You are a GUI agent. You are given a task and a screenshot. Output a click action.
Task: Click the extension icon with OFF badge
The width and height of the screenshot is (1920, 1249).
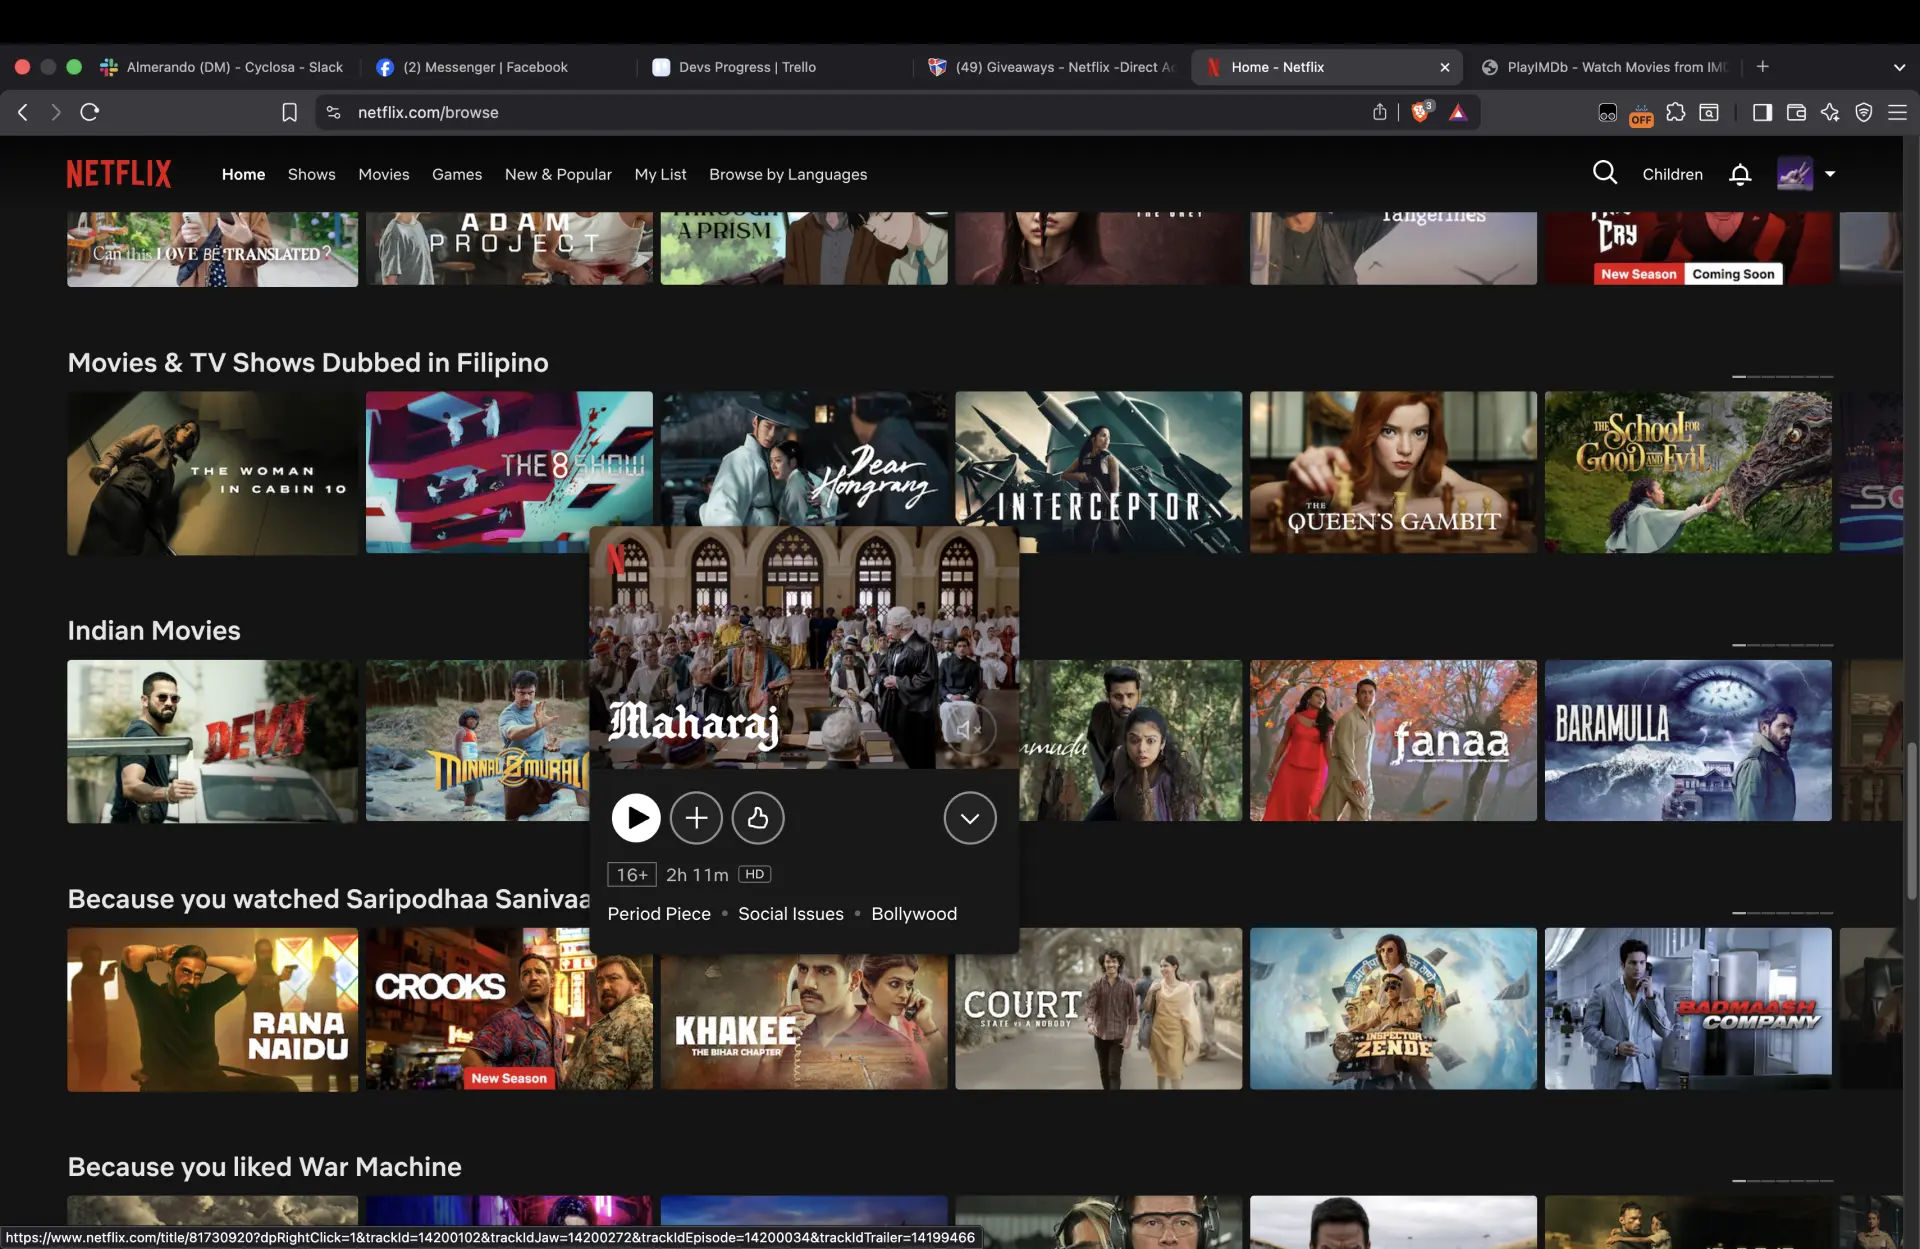tap(1641, 114)
